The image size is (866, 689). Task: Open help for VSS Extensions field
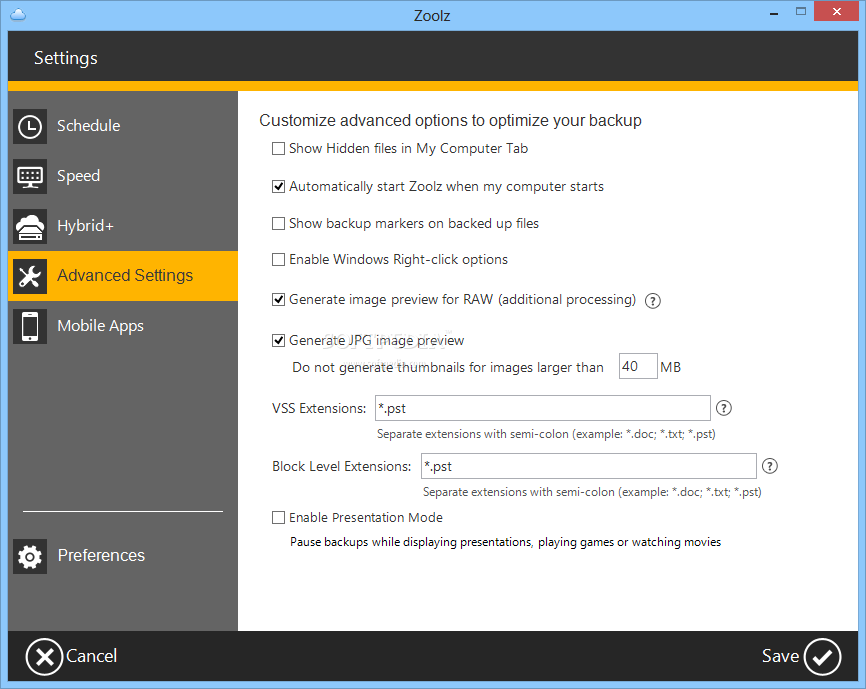click(724, 408)
